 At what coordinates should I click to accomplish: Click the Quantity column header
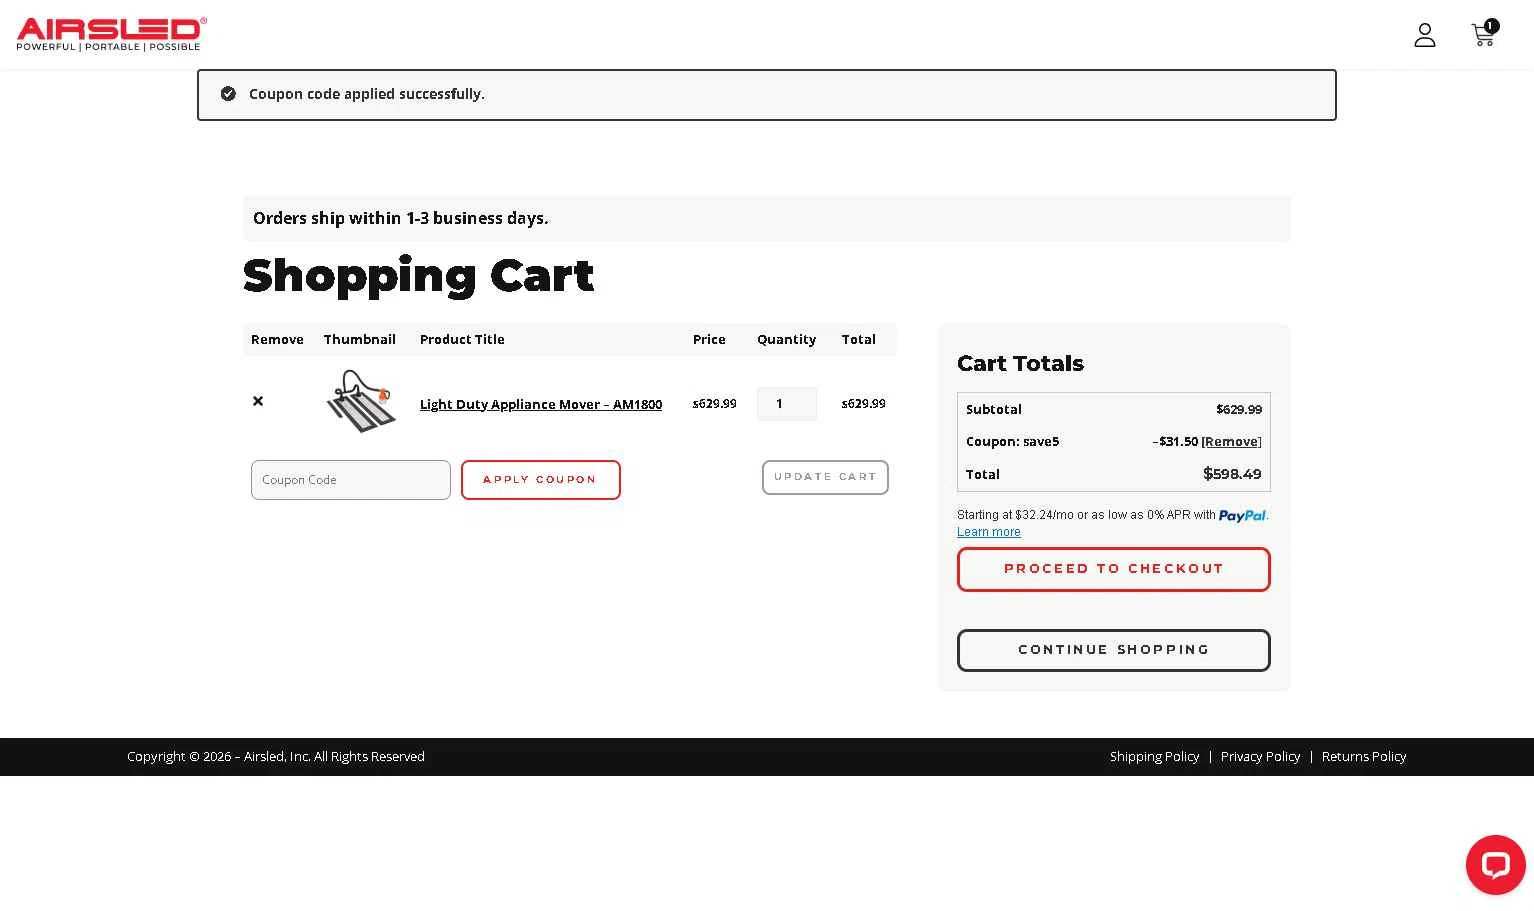786,340
